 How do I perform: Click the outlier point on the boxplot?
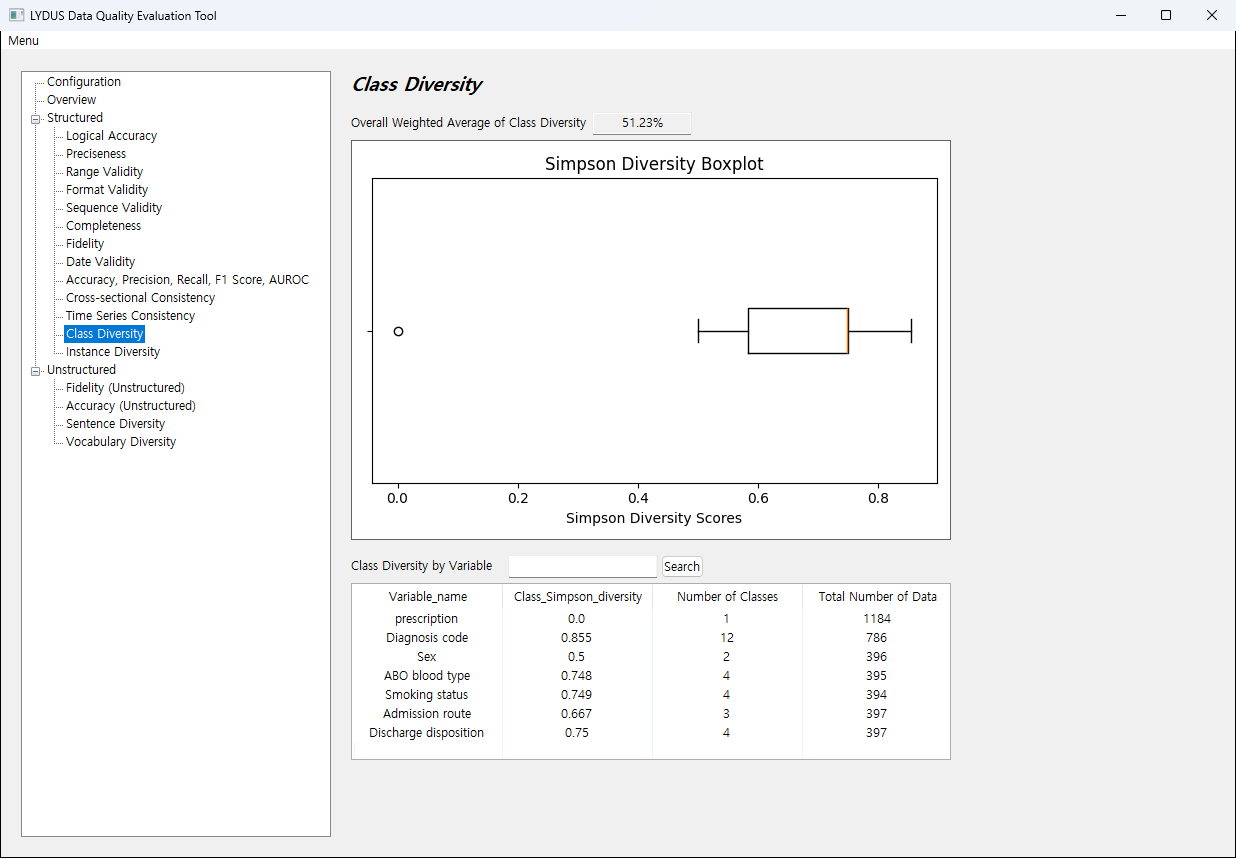(x=399, y=331)
